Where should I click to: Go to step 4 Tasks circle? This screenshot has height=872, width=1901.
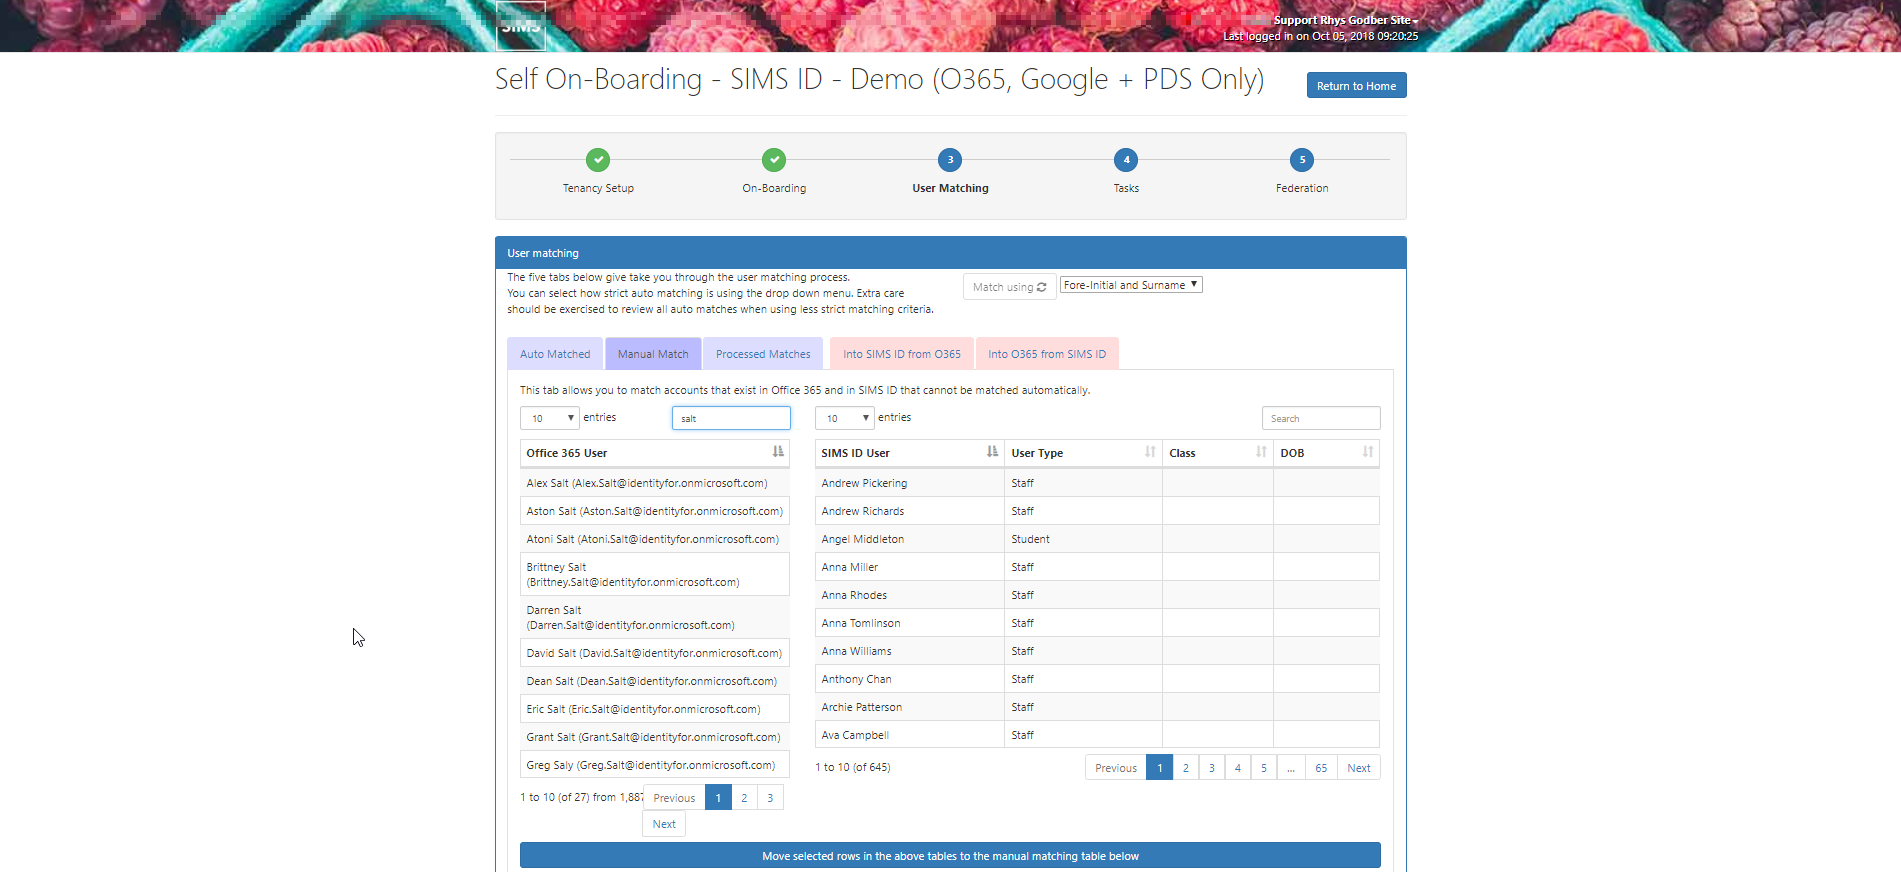[1126, 160]
